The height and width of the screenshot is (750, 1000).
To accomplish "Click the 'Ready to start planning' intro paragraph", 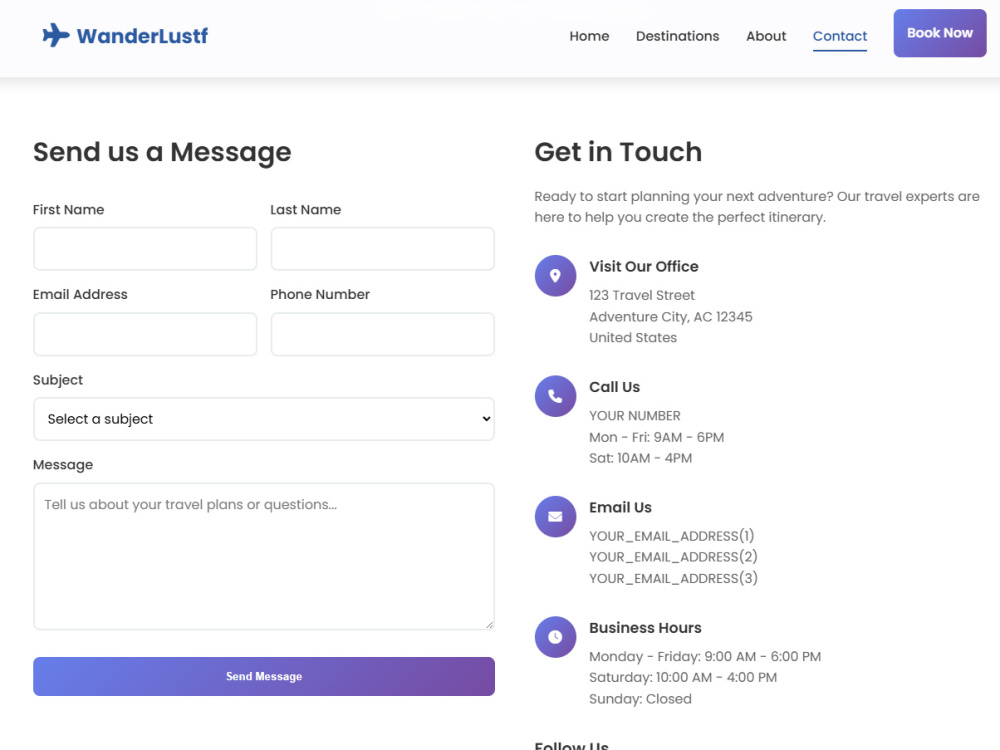I will [x=757, y=207].
